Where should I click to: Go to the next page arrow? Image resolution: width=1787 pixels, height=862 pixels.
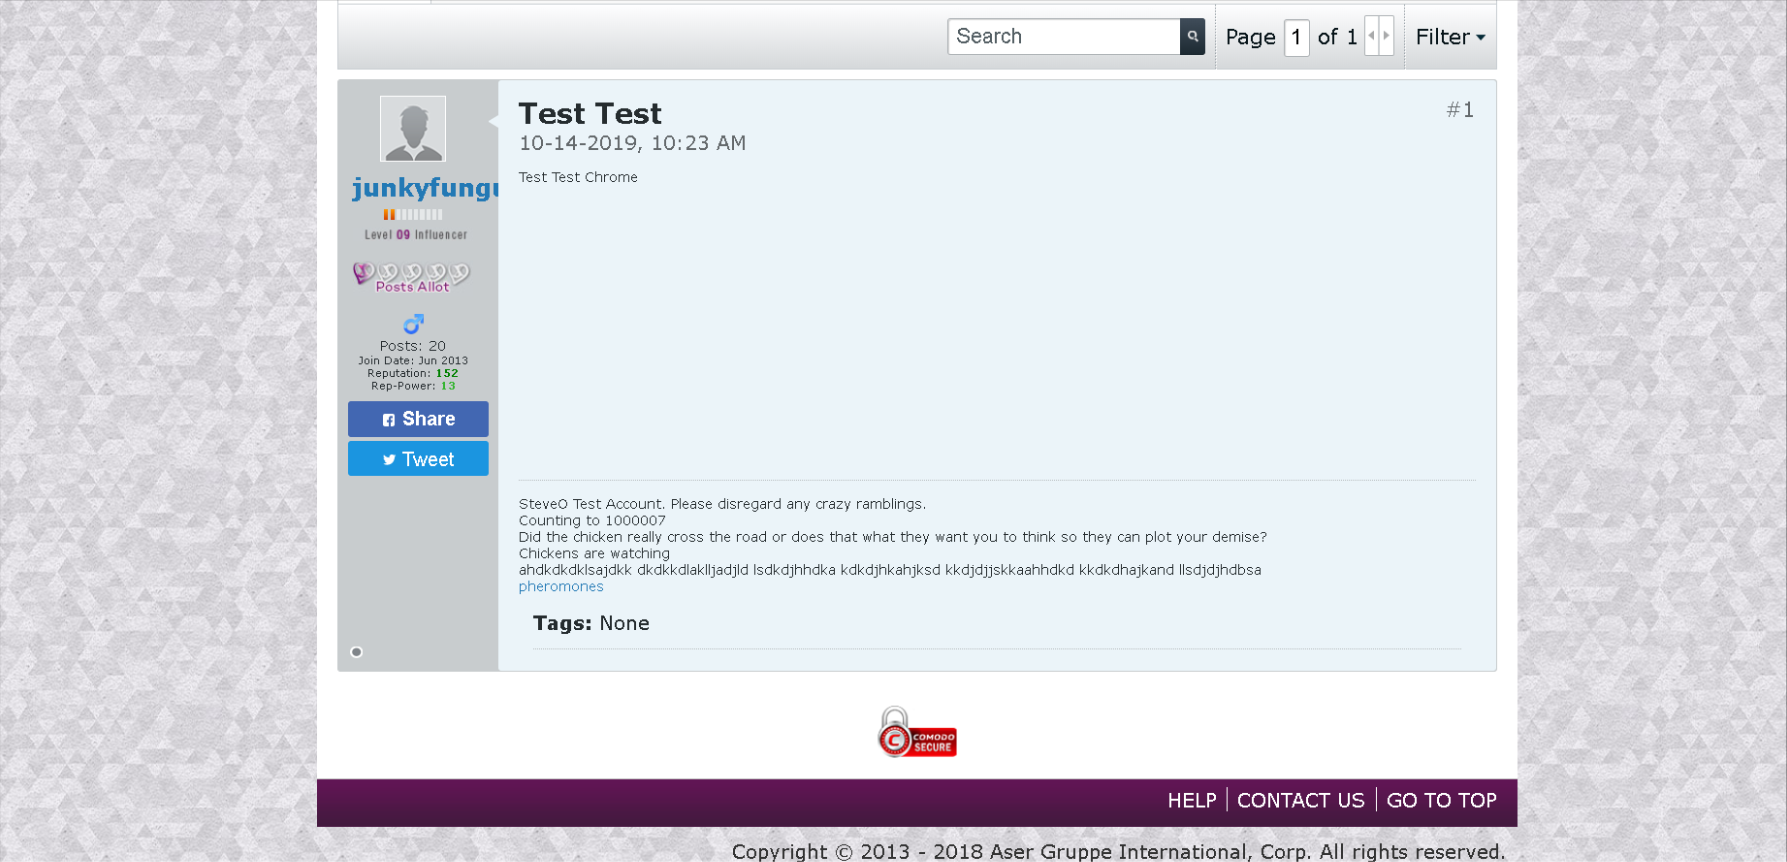click(x=1386, y=36)
